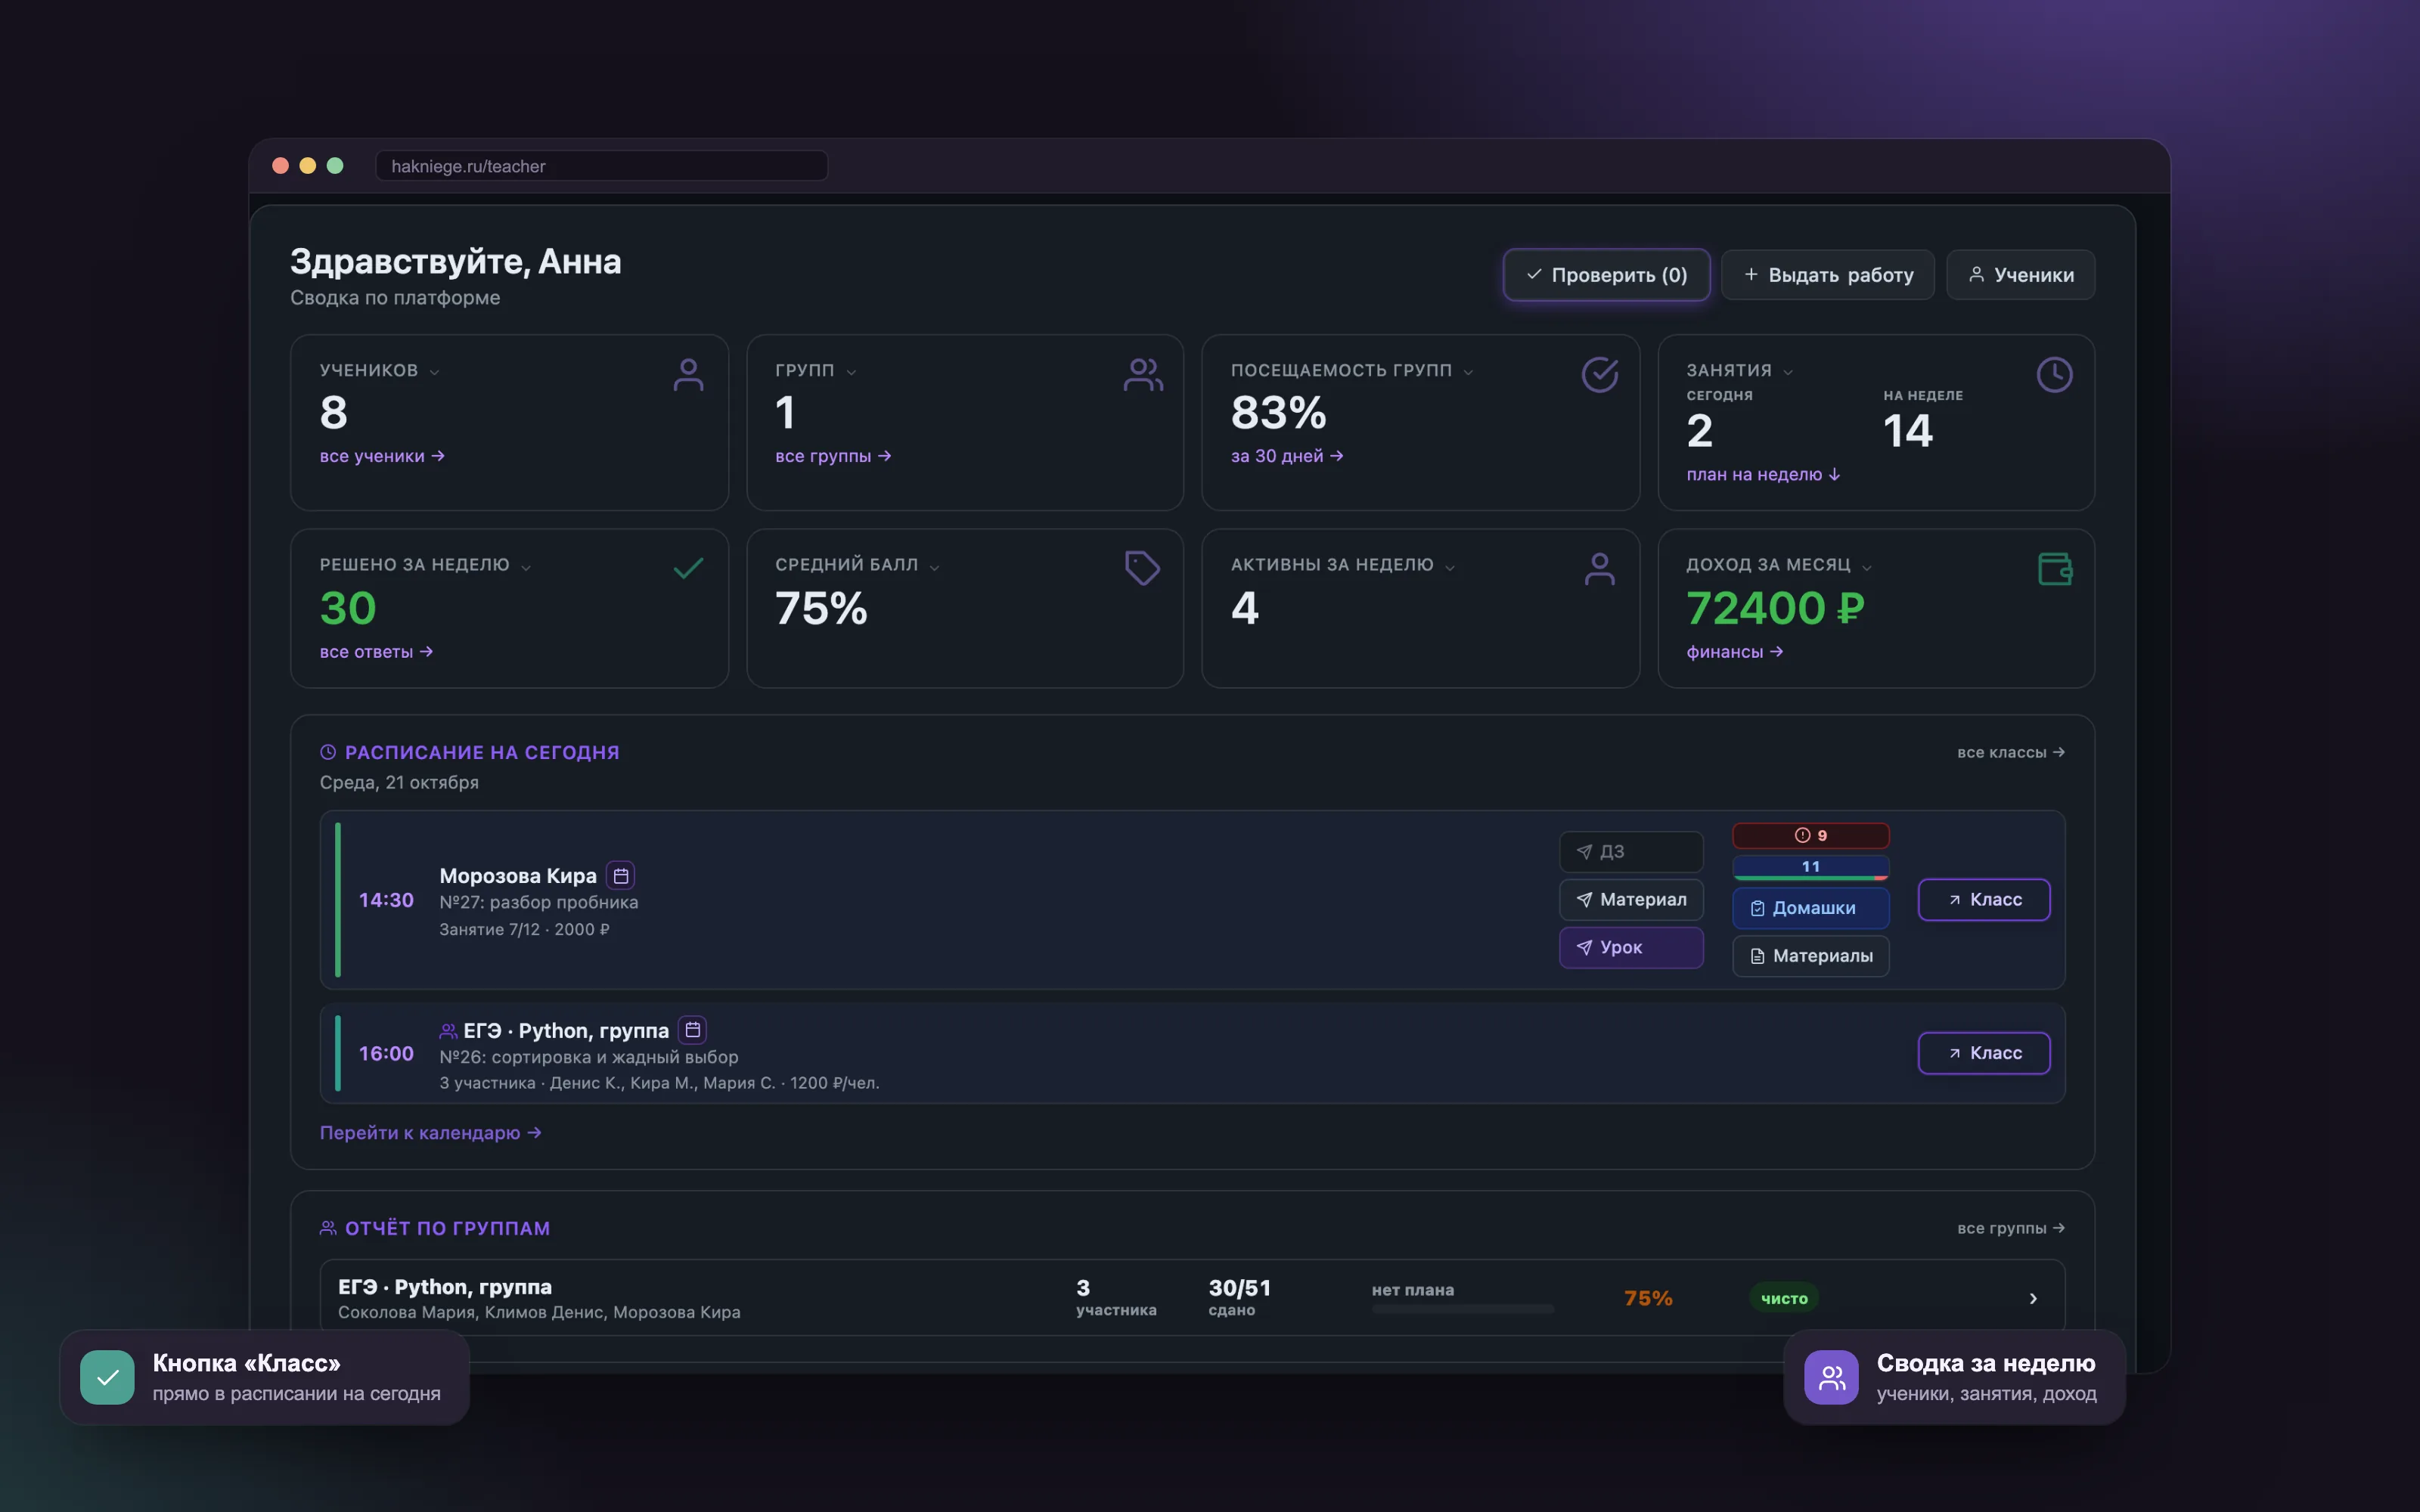The width and height of the screenshot is (2420, 1512).
Task: Click the clock icon beside Расписание на сегодня
Action: click(328, 752)
